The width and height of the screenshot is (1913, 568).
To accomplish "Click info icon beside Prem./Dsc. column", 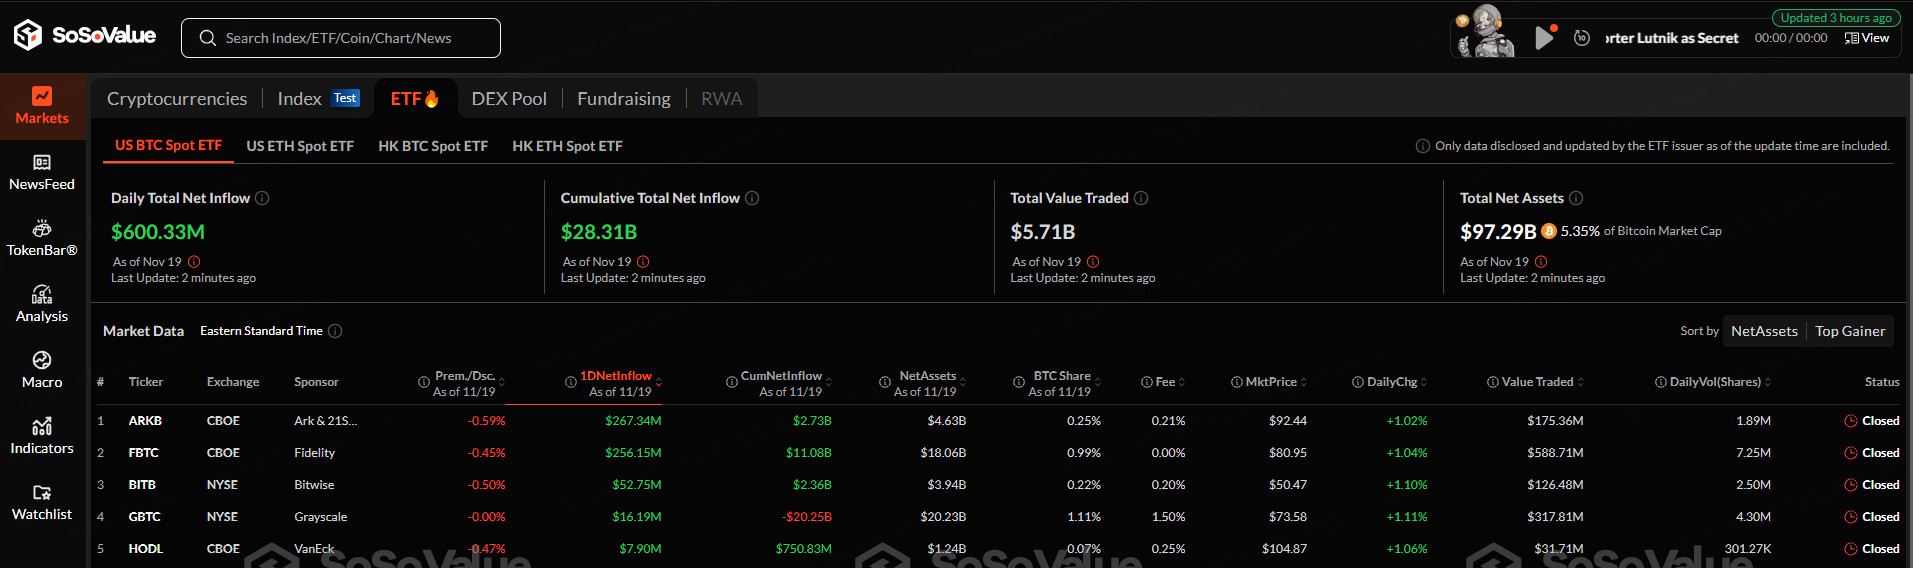I will (424, 382).
